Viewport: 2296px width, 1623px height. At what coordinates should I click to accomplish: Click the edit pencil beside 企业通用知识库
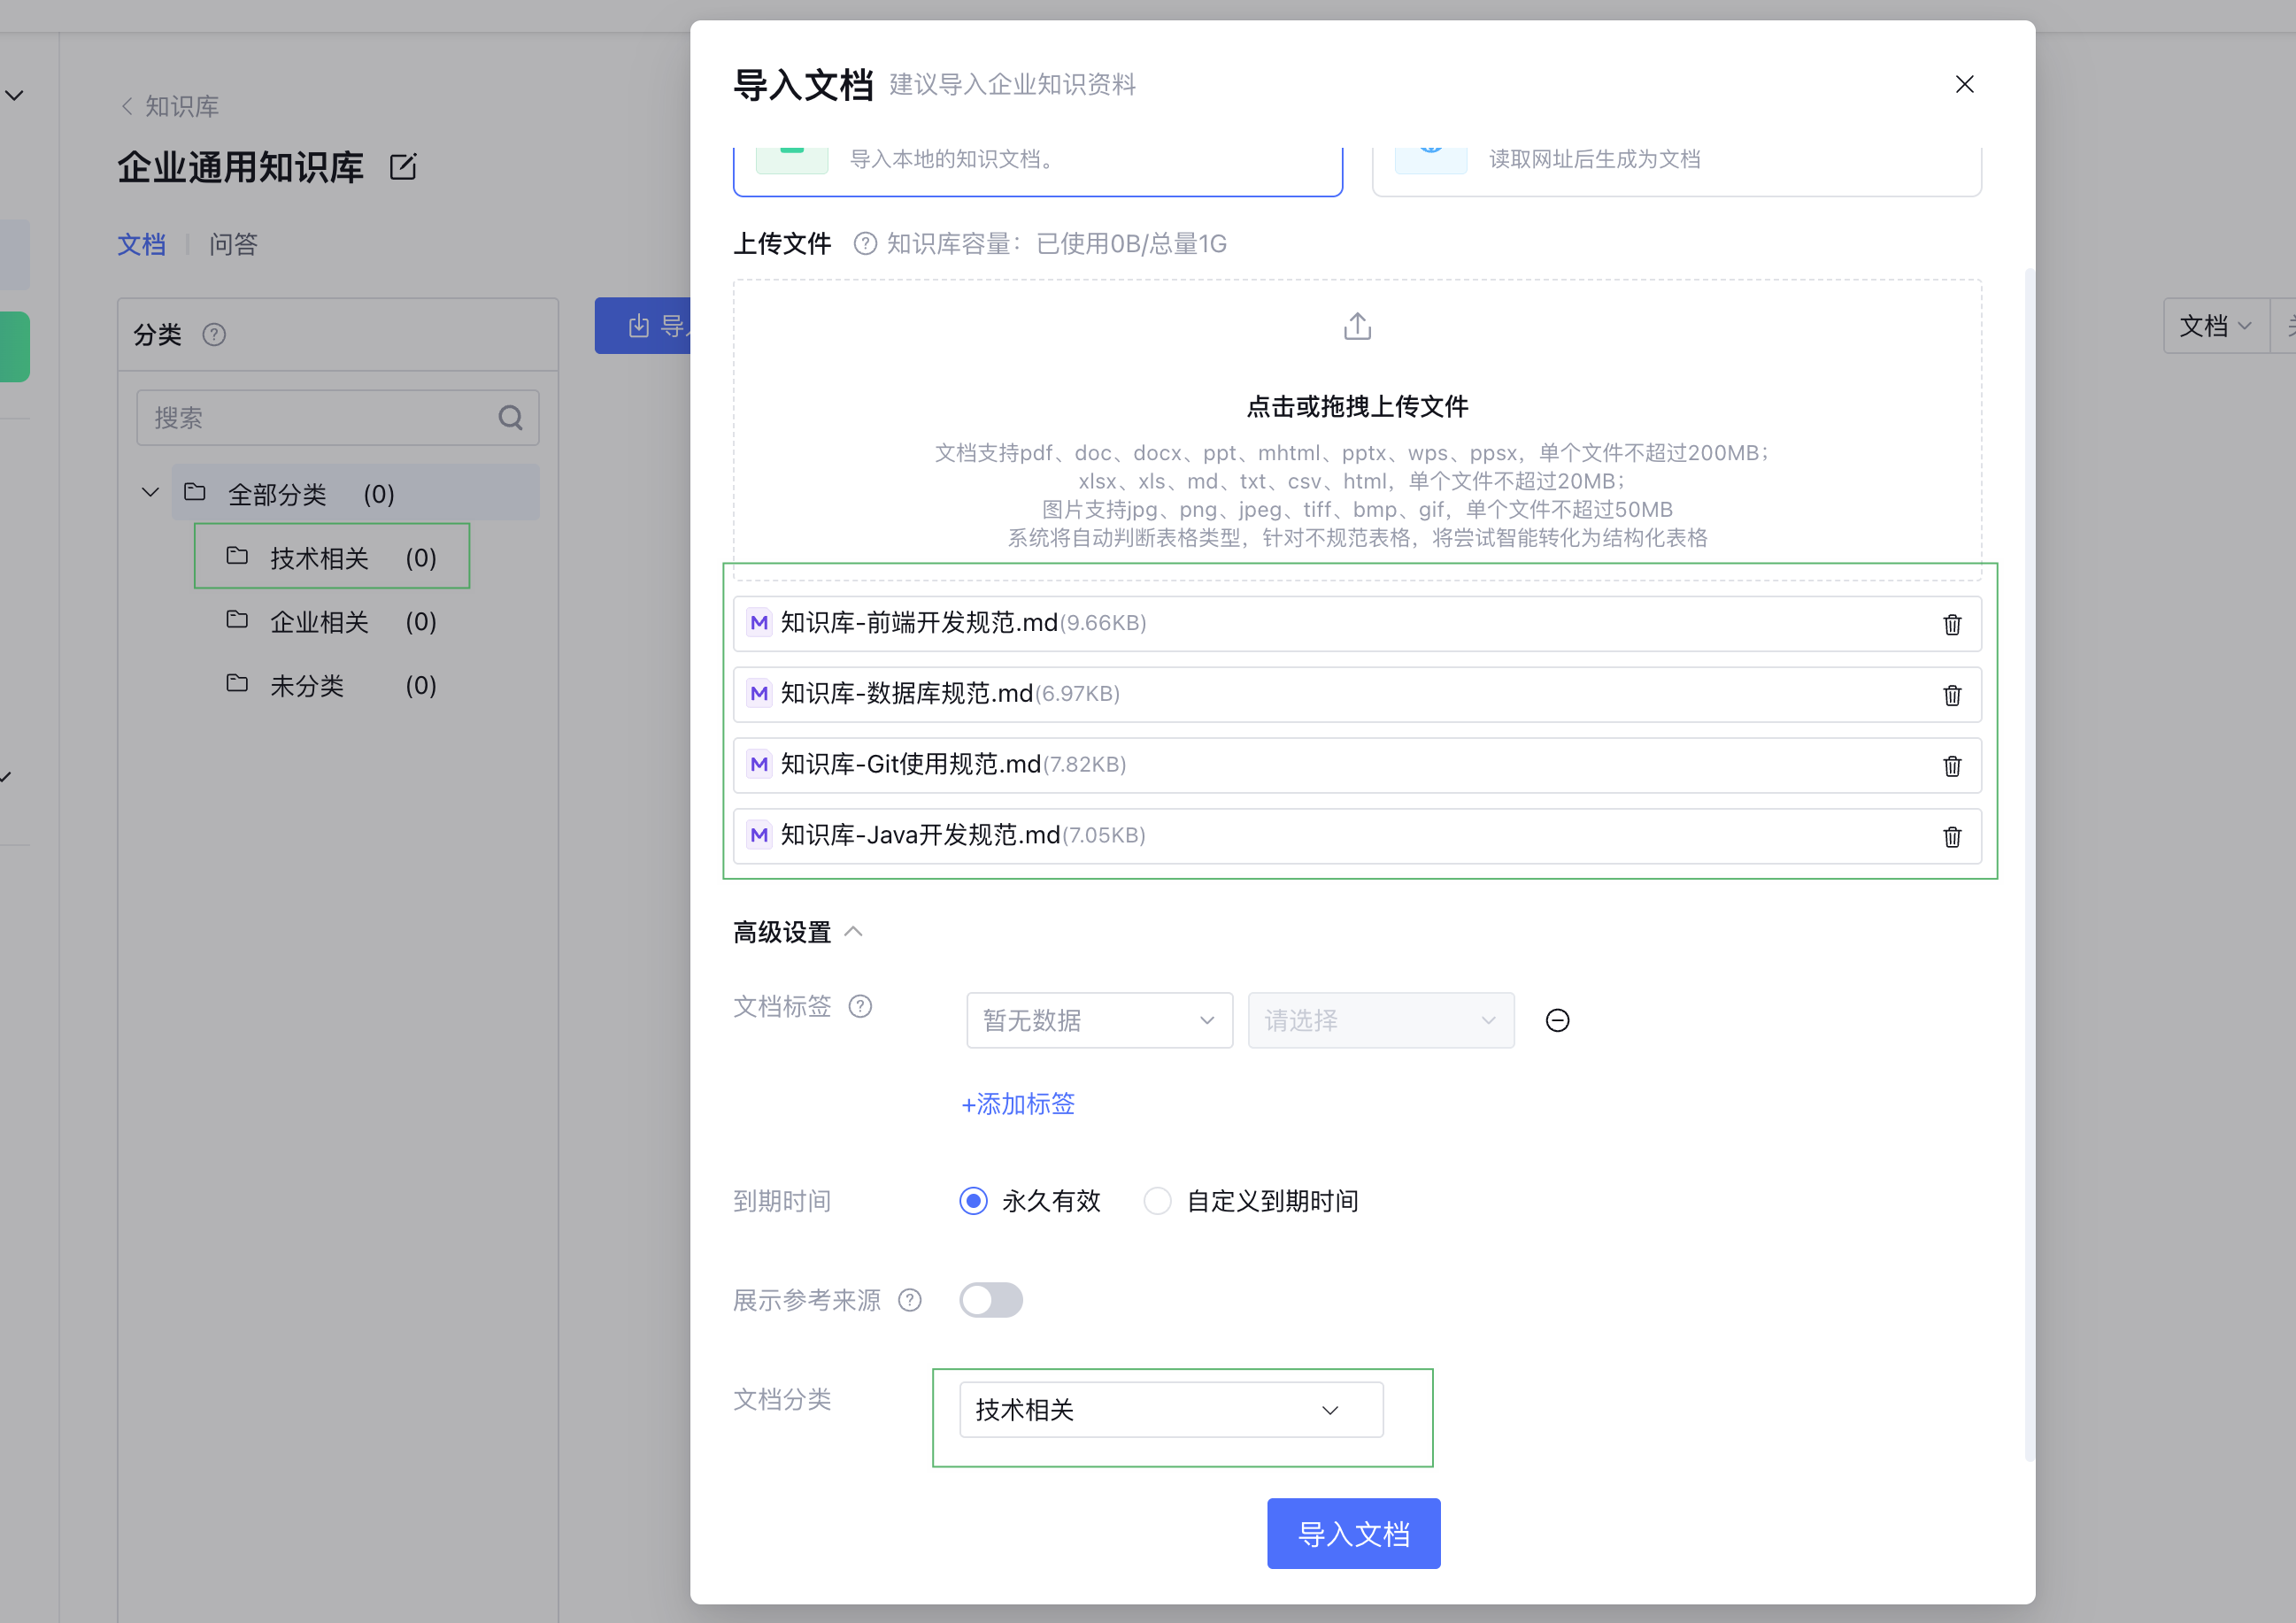(x=402, y=167)
